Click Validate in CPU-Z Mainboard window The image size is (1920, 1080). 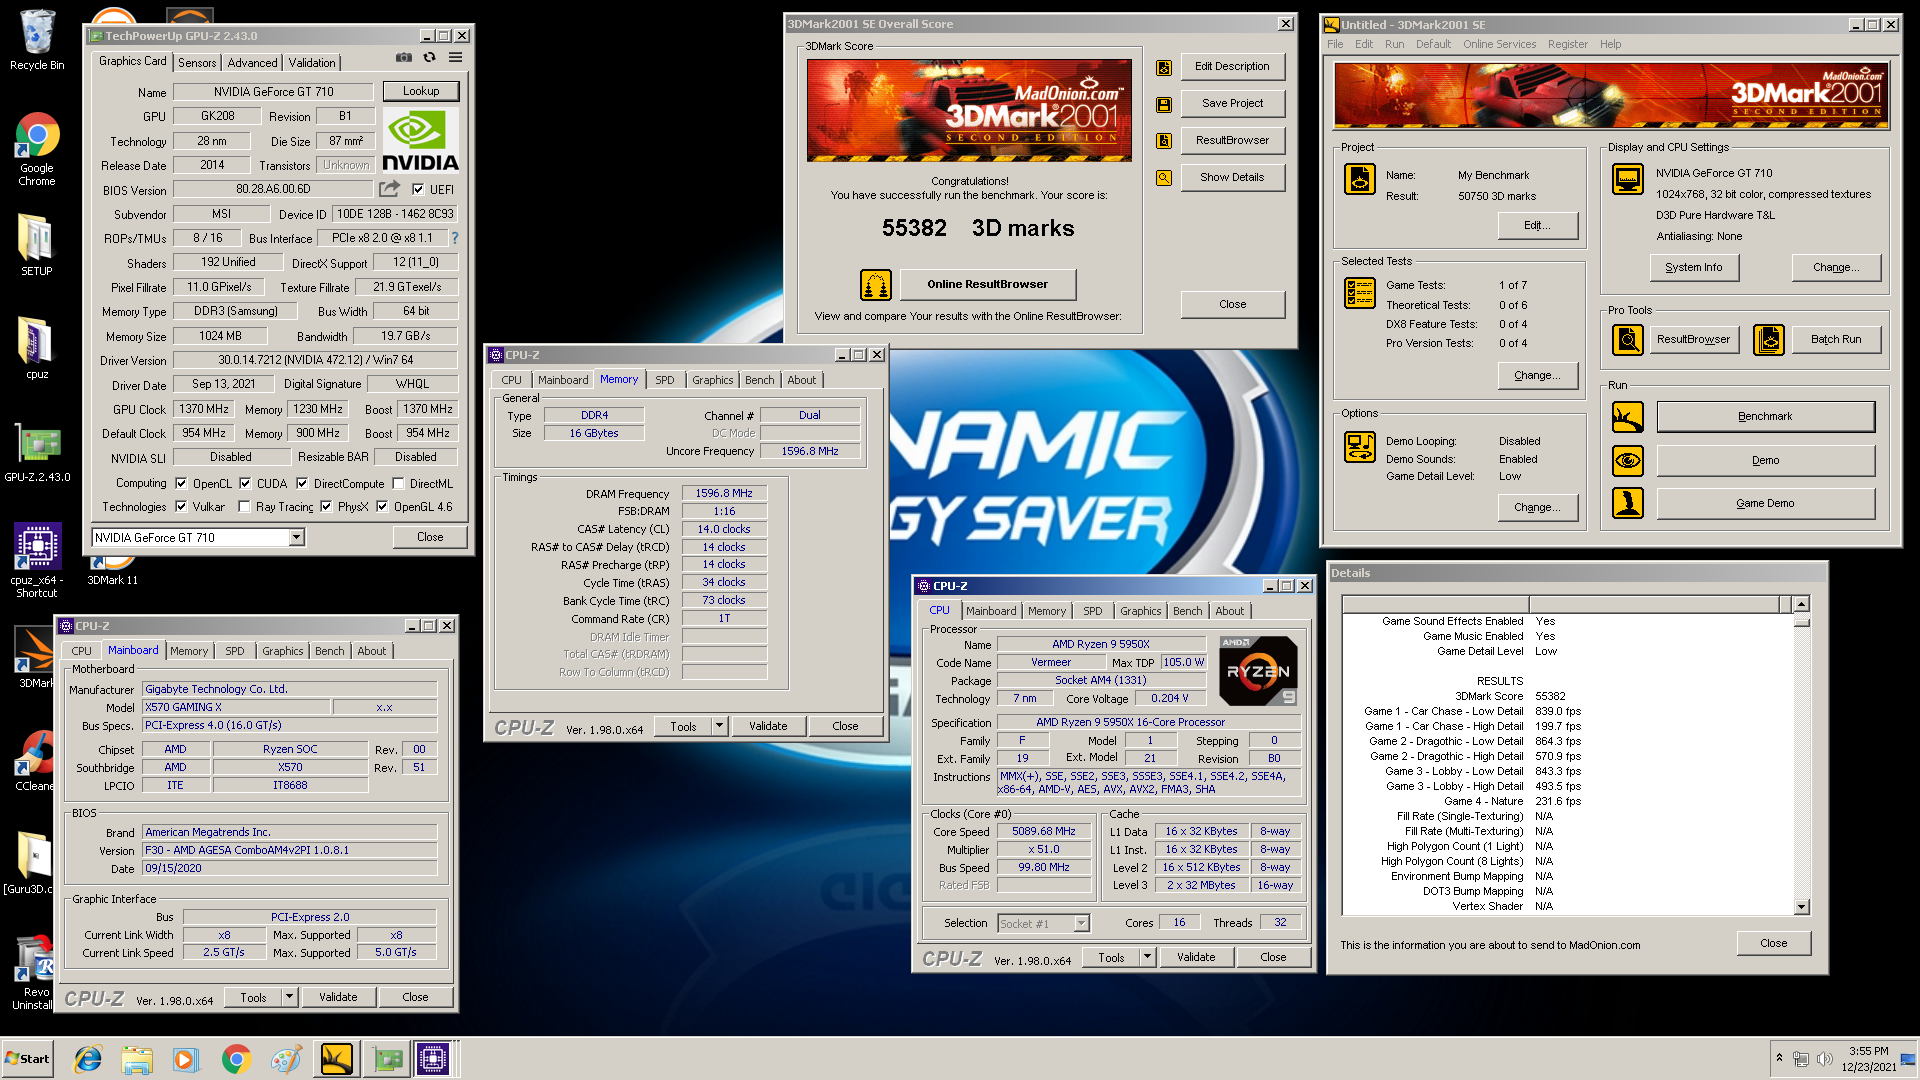(338, 997)
